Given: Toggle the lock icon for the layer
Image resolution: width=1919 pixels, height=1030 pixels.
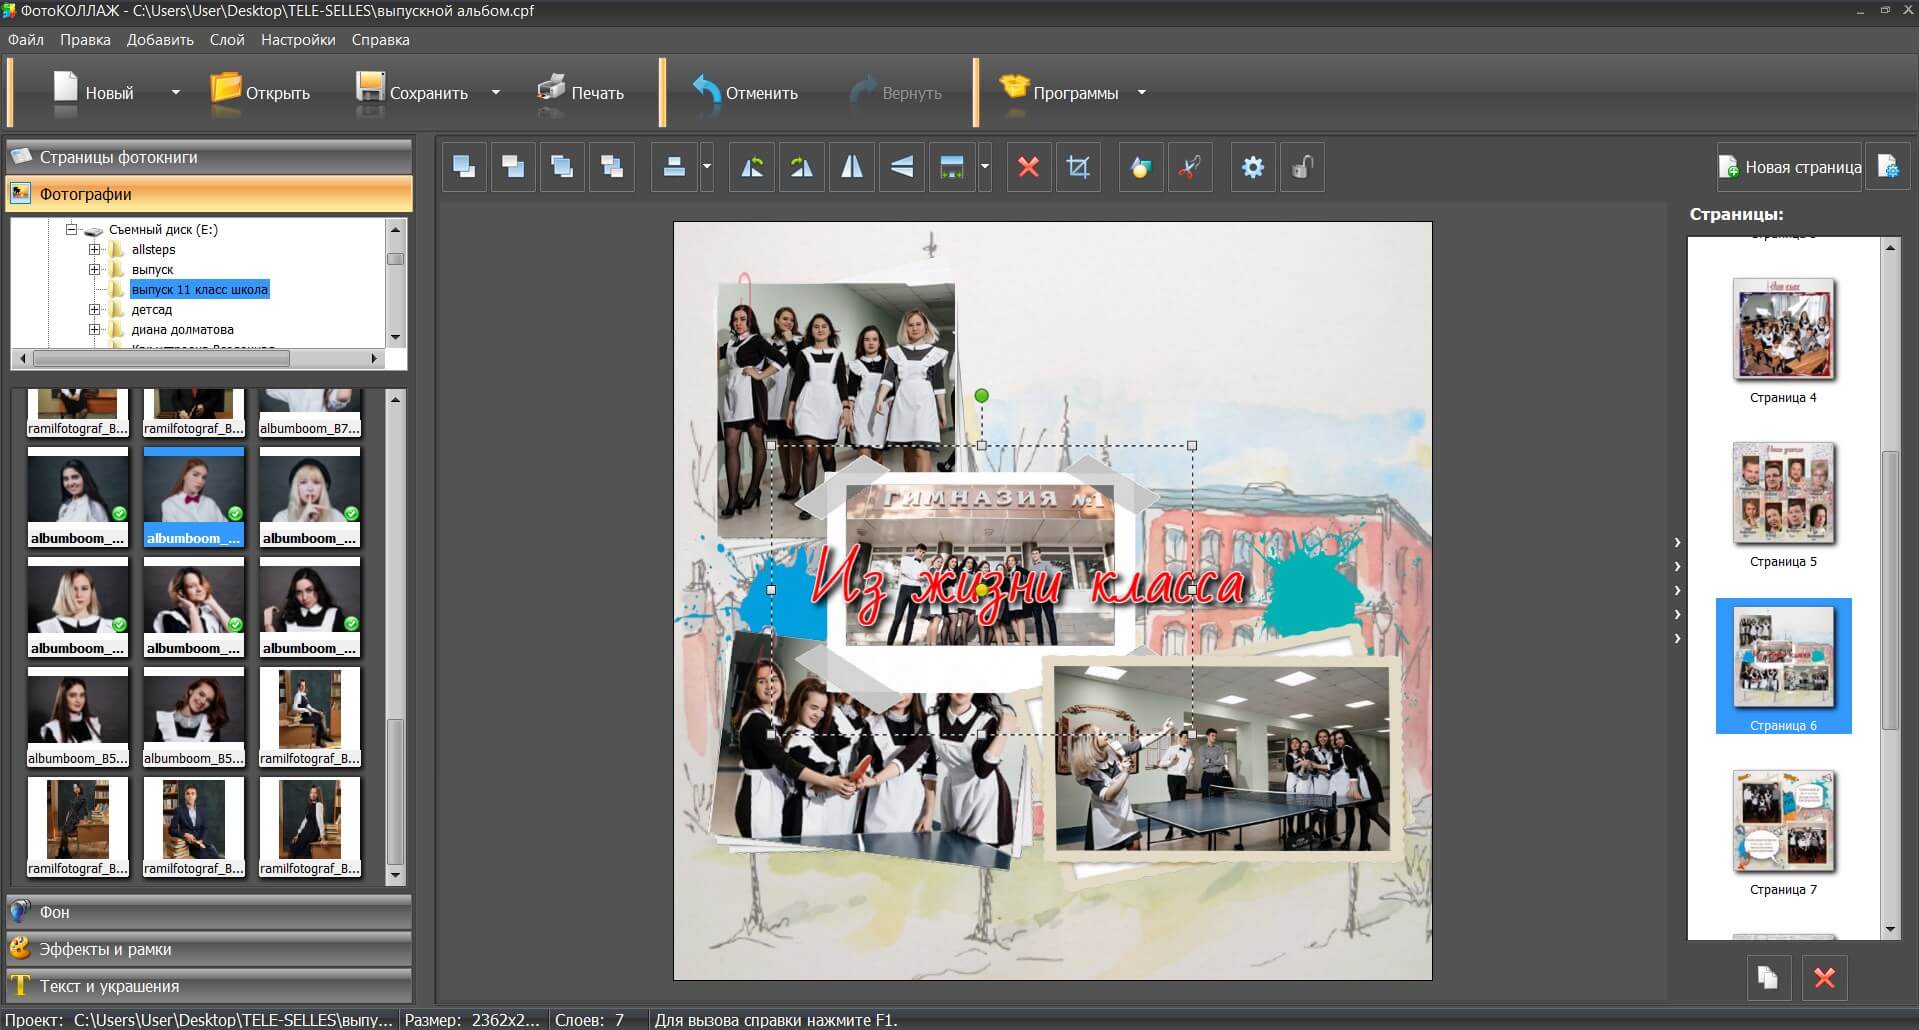Looking at the screenshot, I should pos(1302,167).
